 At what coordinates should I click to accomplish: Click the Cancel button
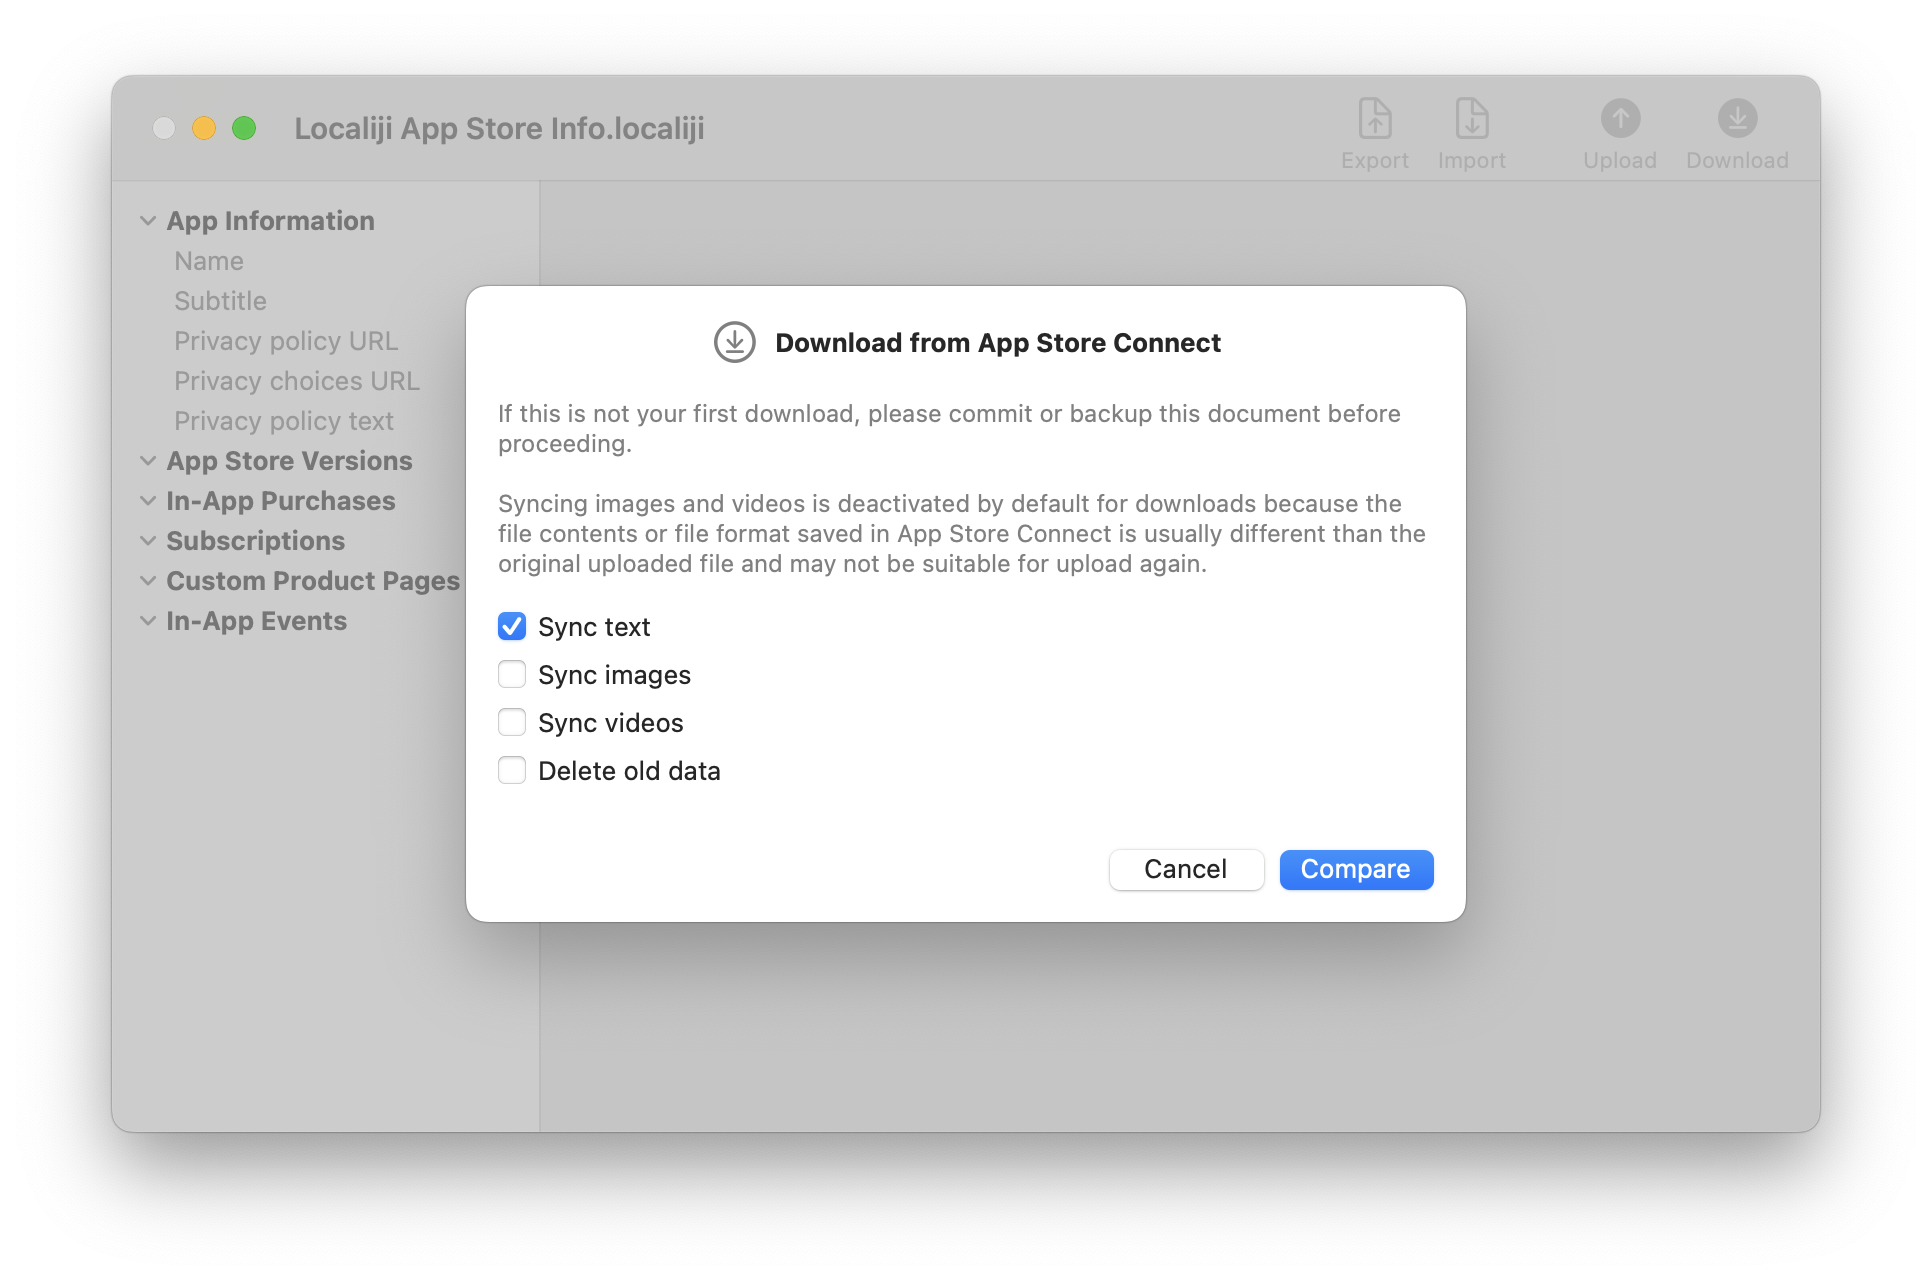(x=1186, y=869)
